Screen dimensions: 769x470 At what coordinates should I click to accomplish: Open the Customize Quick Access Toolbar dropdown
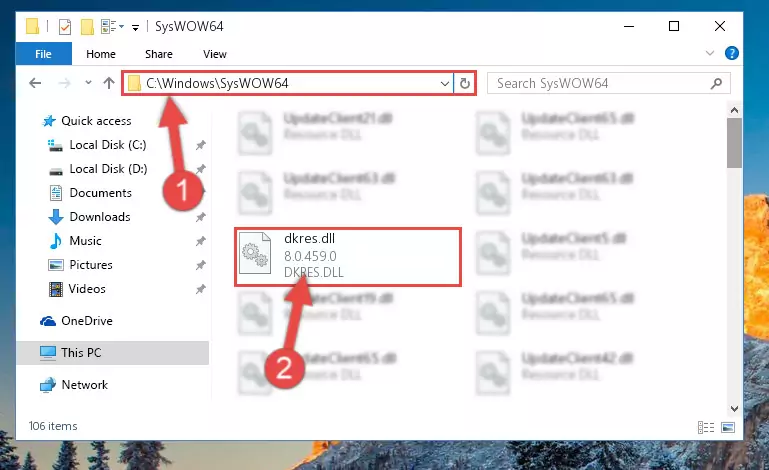pos(135,27)
